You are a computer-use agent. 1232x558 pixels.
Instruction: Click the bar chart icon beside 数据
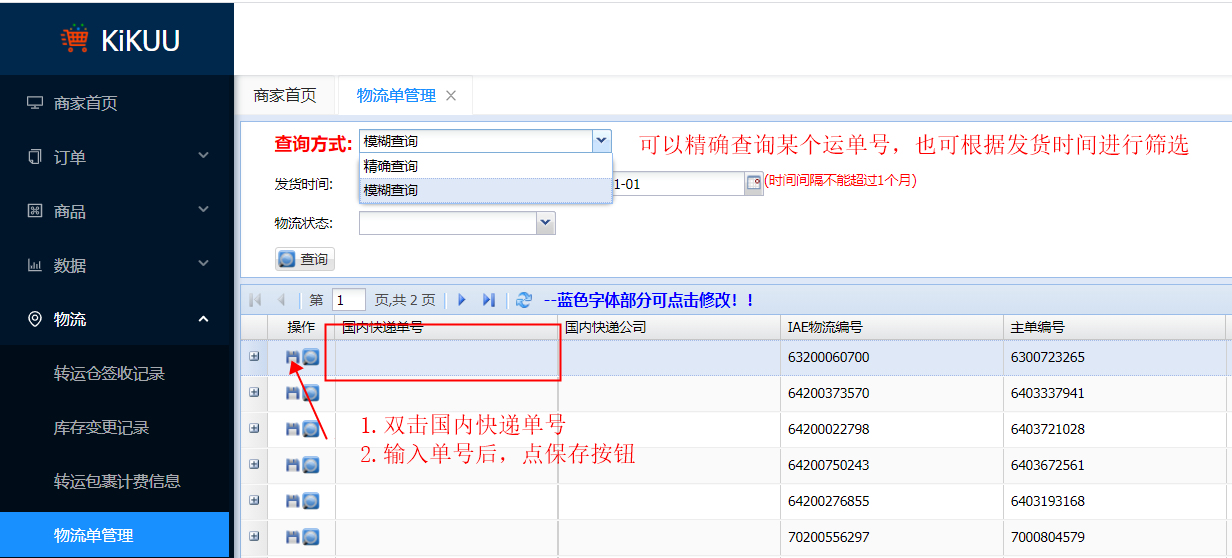(x=35, y=265)
